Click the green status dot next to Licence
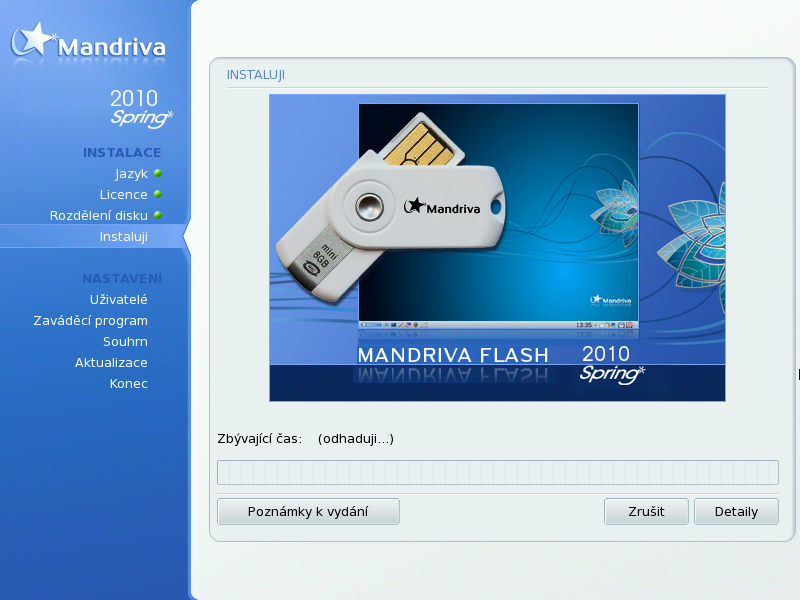The width and height of the screenshot is (800, 600). [158, 194]
